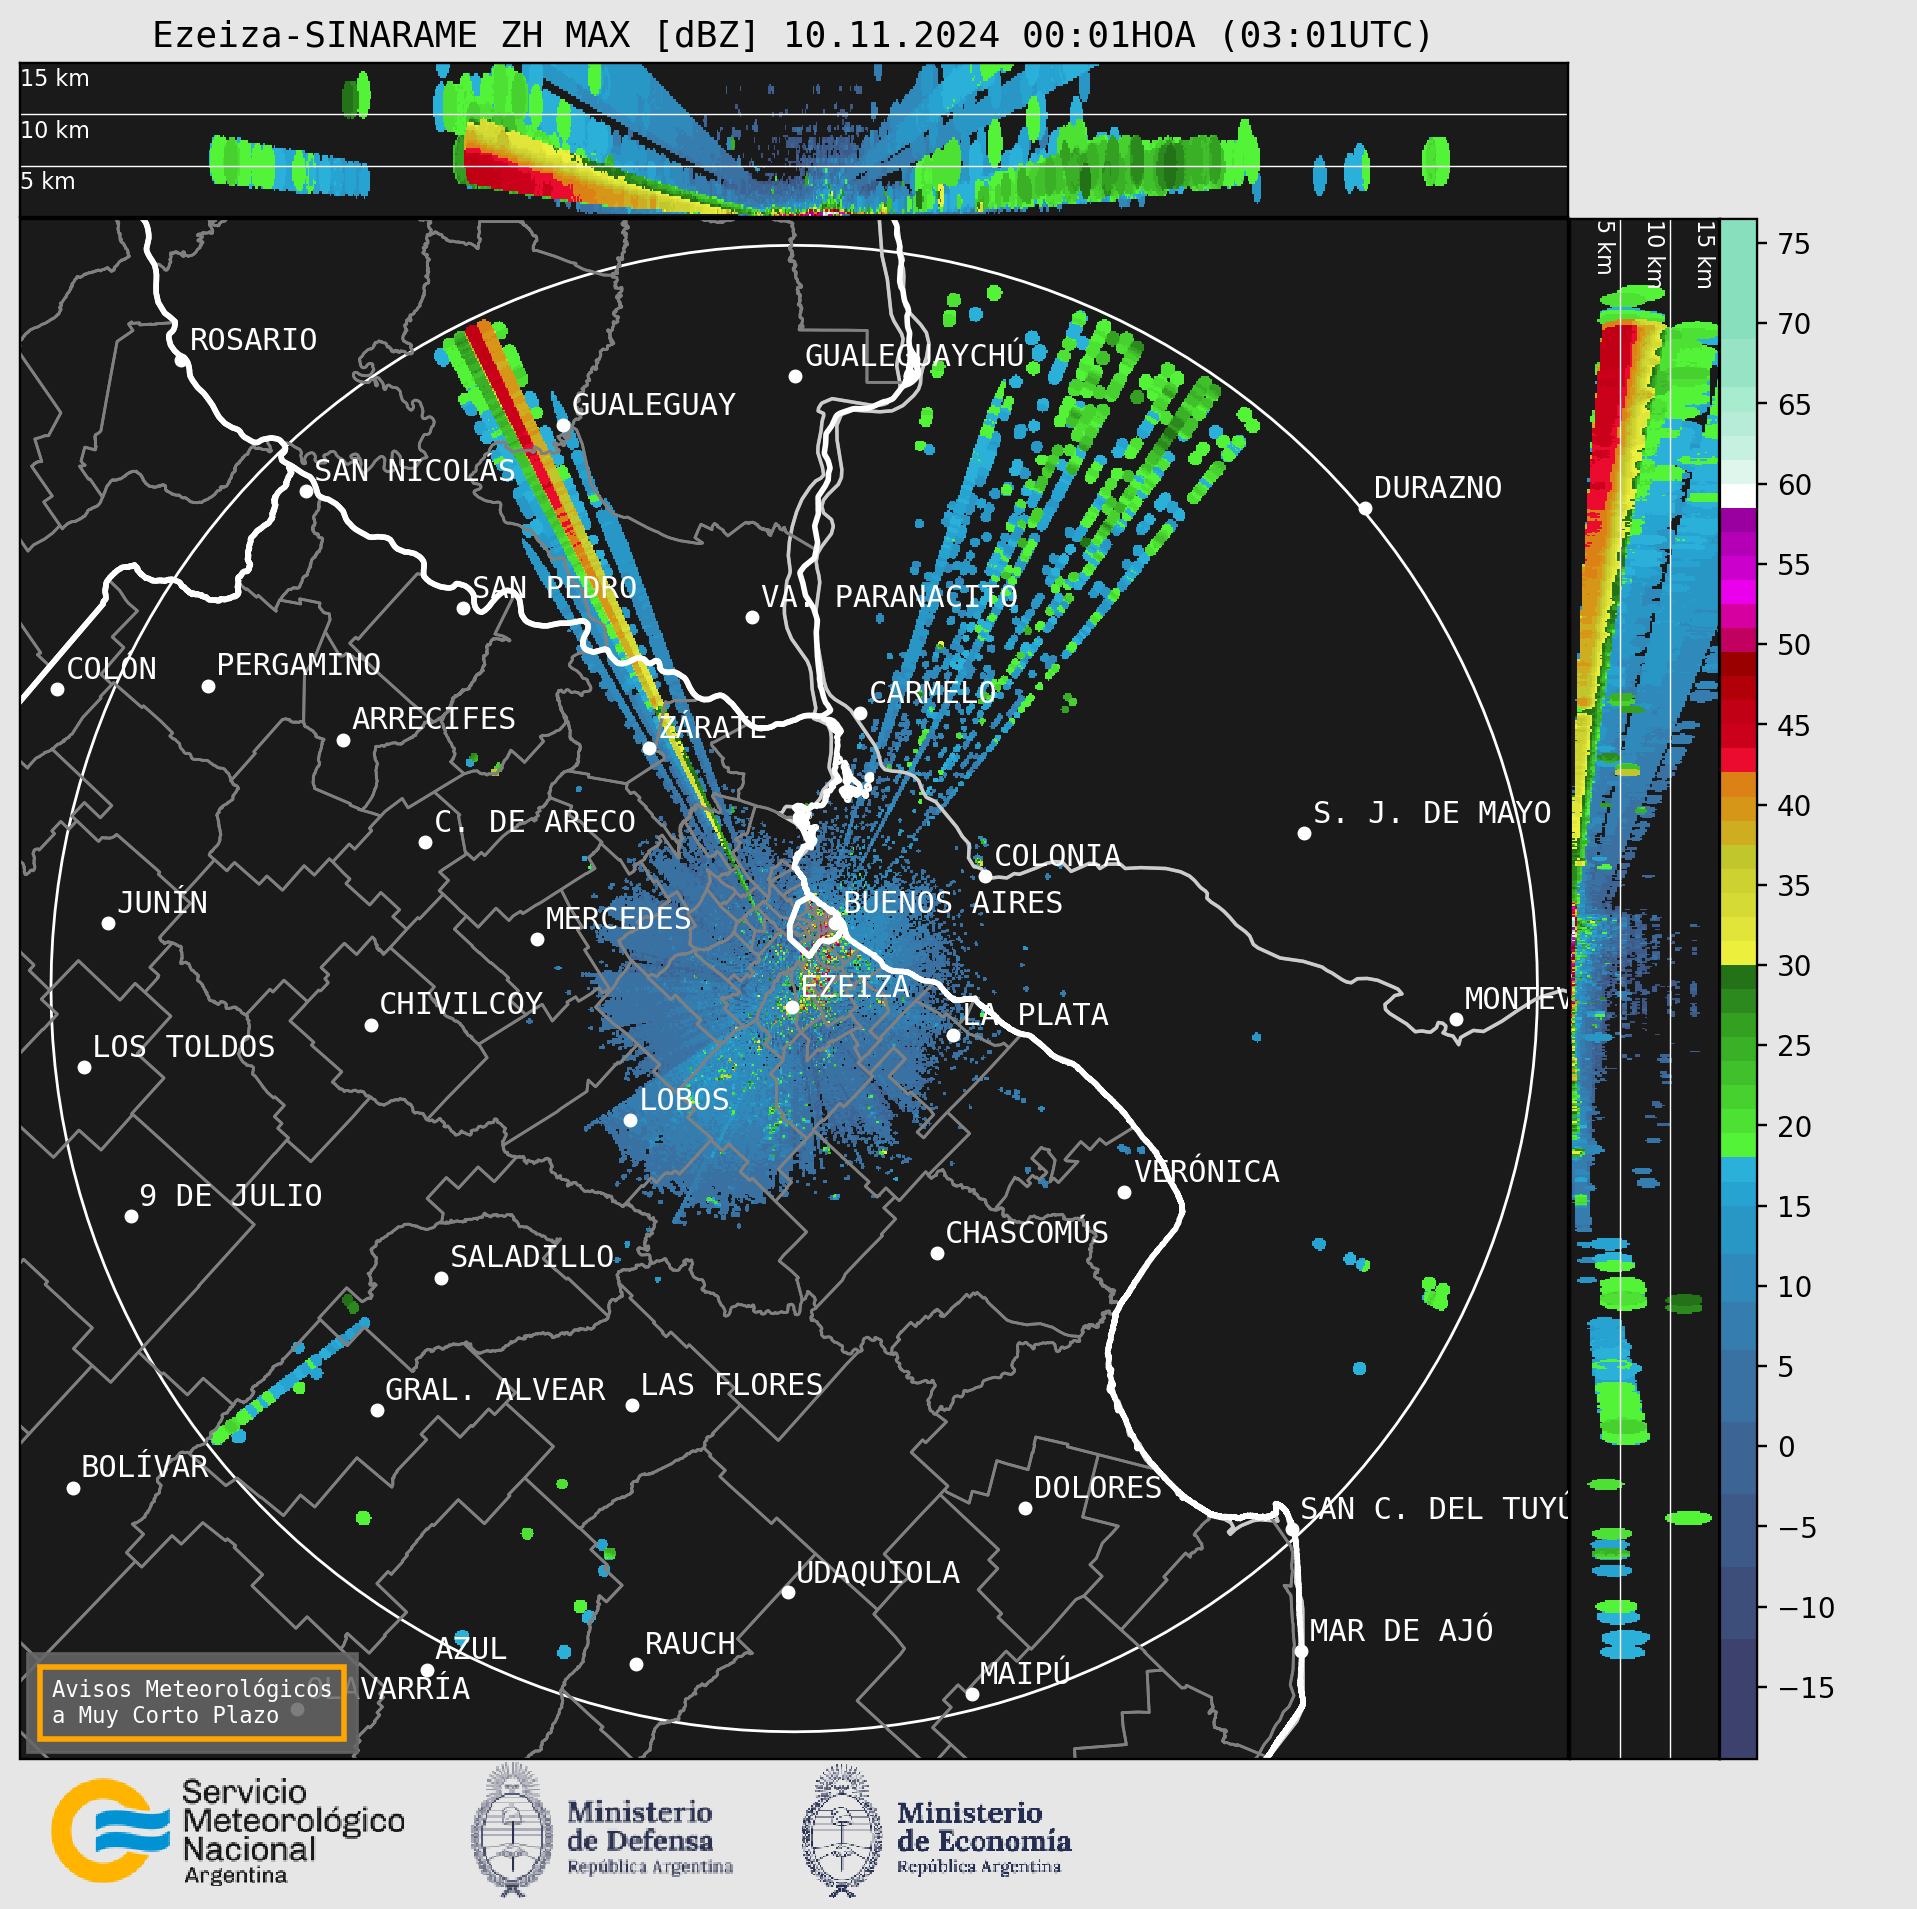Image resolution: width=1917 pixels, height=1909 pixels.
Task: Click the MERCEDES city label
Action: coord(618,919)
